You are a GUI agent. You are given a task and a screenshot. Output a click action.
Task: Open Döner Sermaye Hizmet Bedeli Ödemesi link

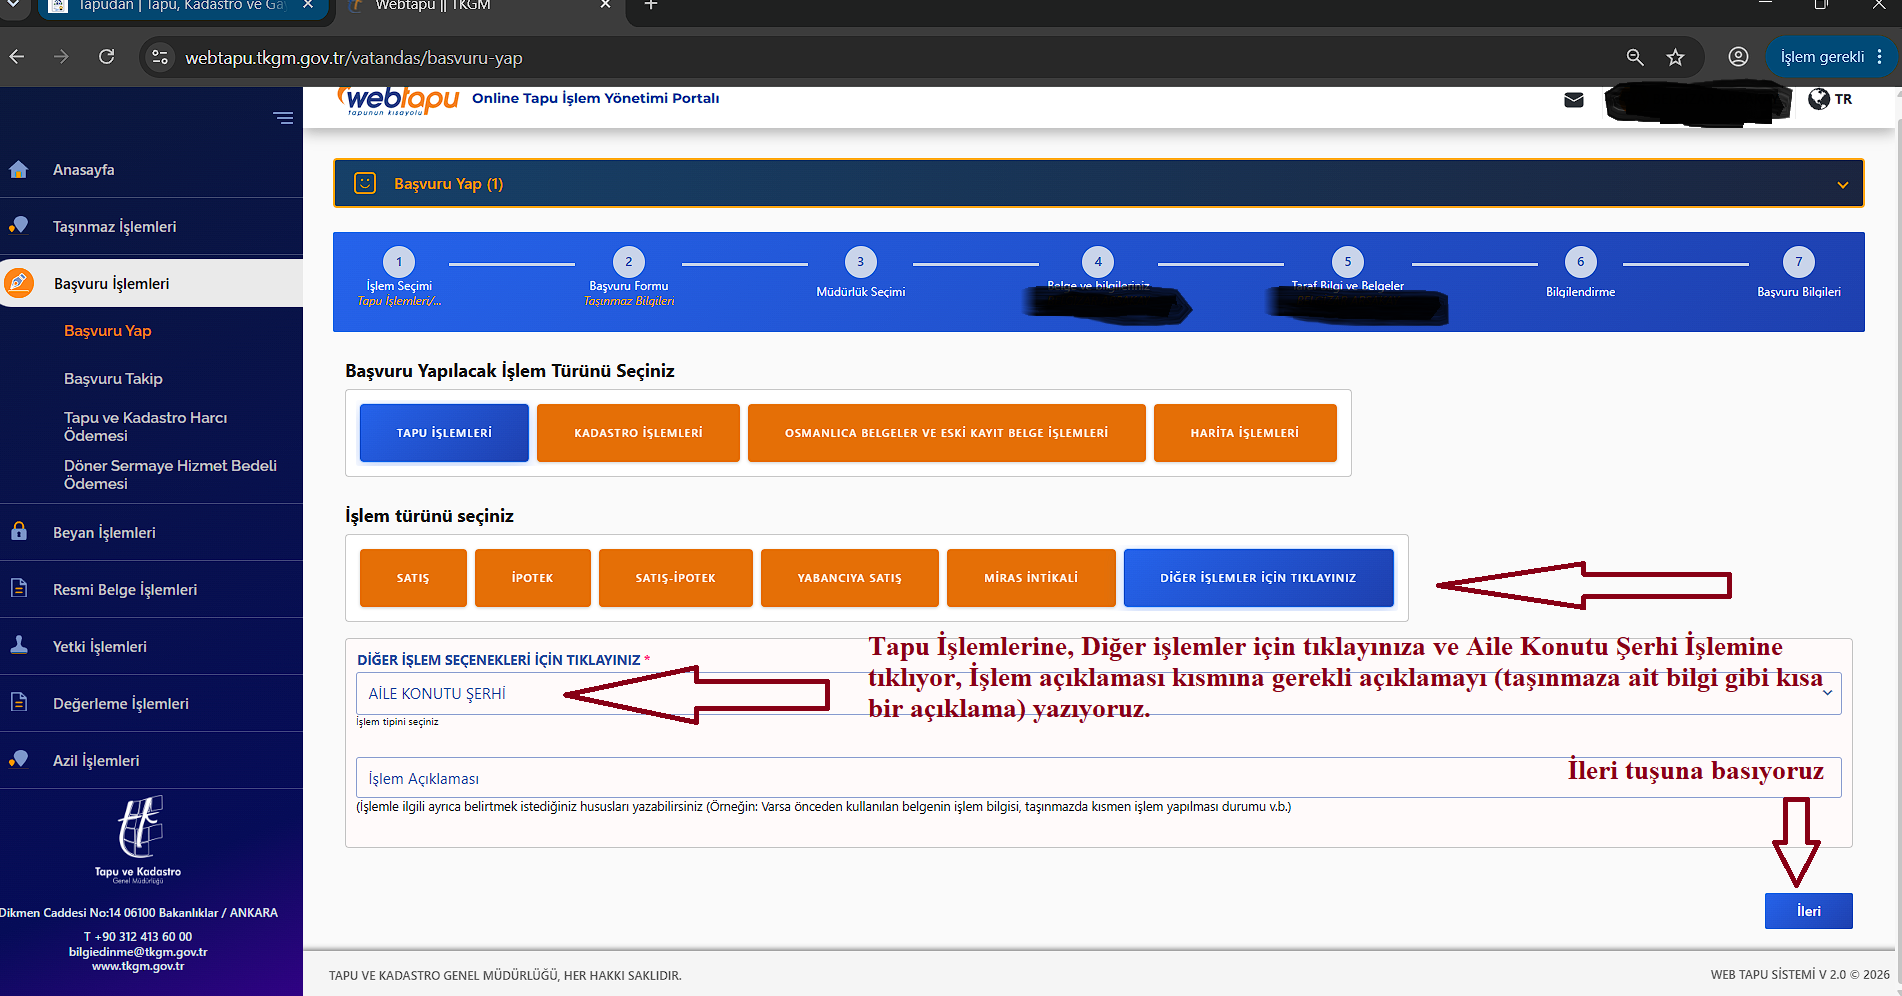coord(171,474)
